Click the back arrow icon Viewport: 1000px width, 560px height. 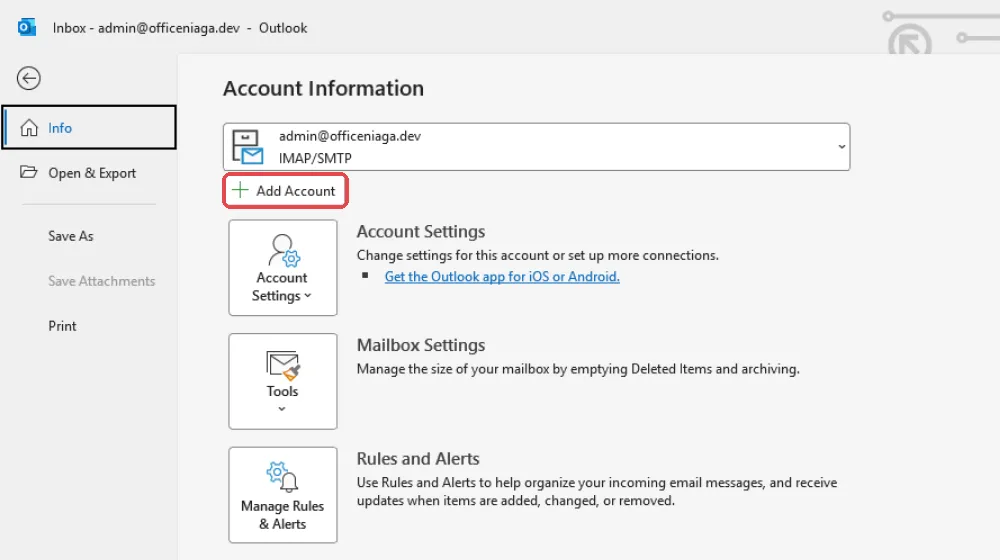[x=29, y=78]
